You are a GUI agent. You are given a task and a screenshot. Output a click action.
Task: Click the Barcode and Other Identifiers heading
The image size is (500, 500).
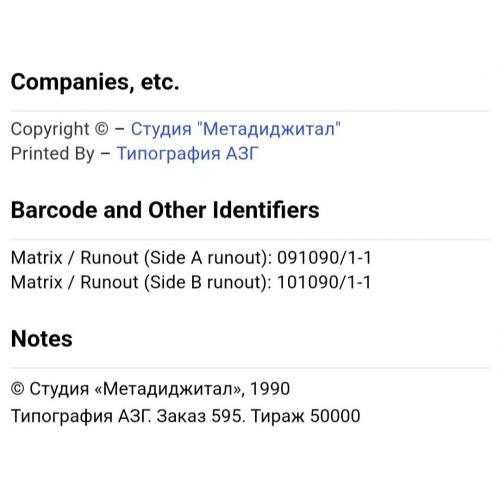point(165,210)
